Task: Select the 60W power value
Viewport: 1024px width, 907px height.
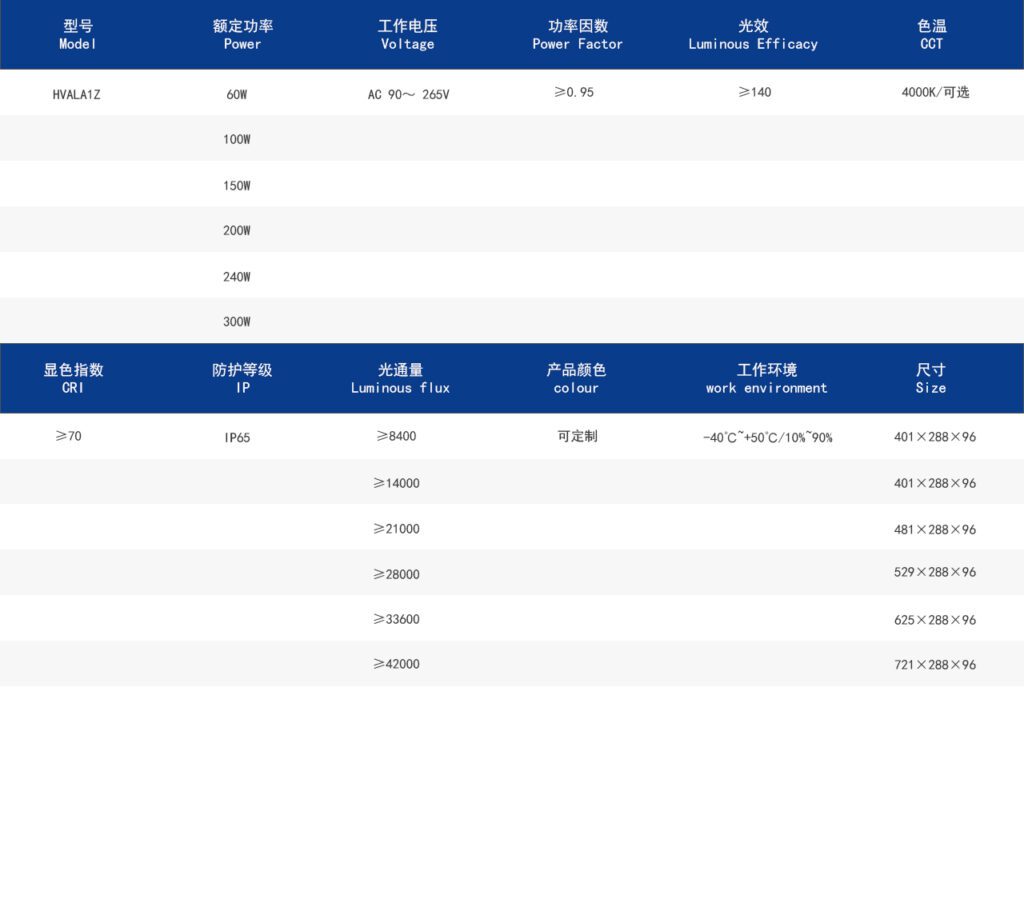Action: [237, 95]
